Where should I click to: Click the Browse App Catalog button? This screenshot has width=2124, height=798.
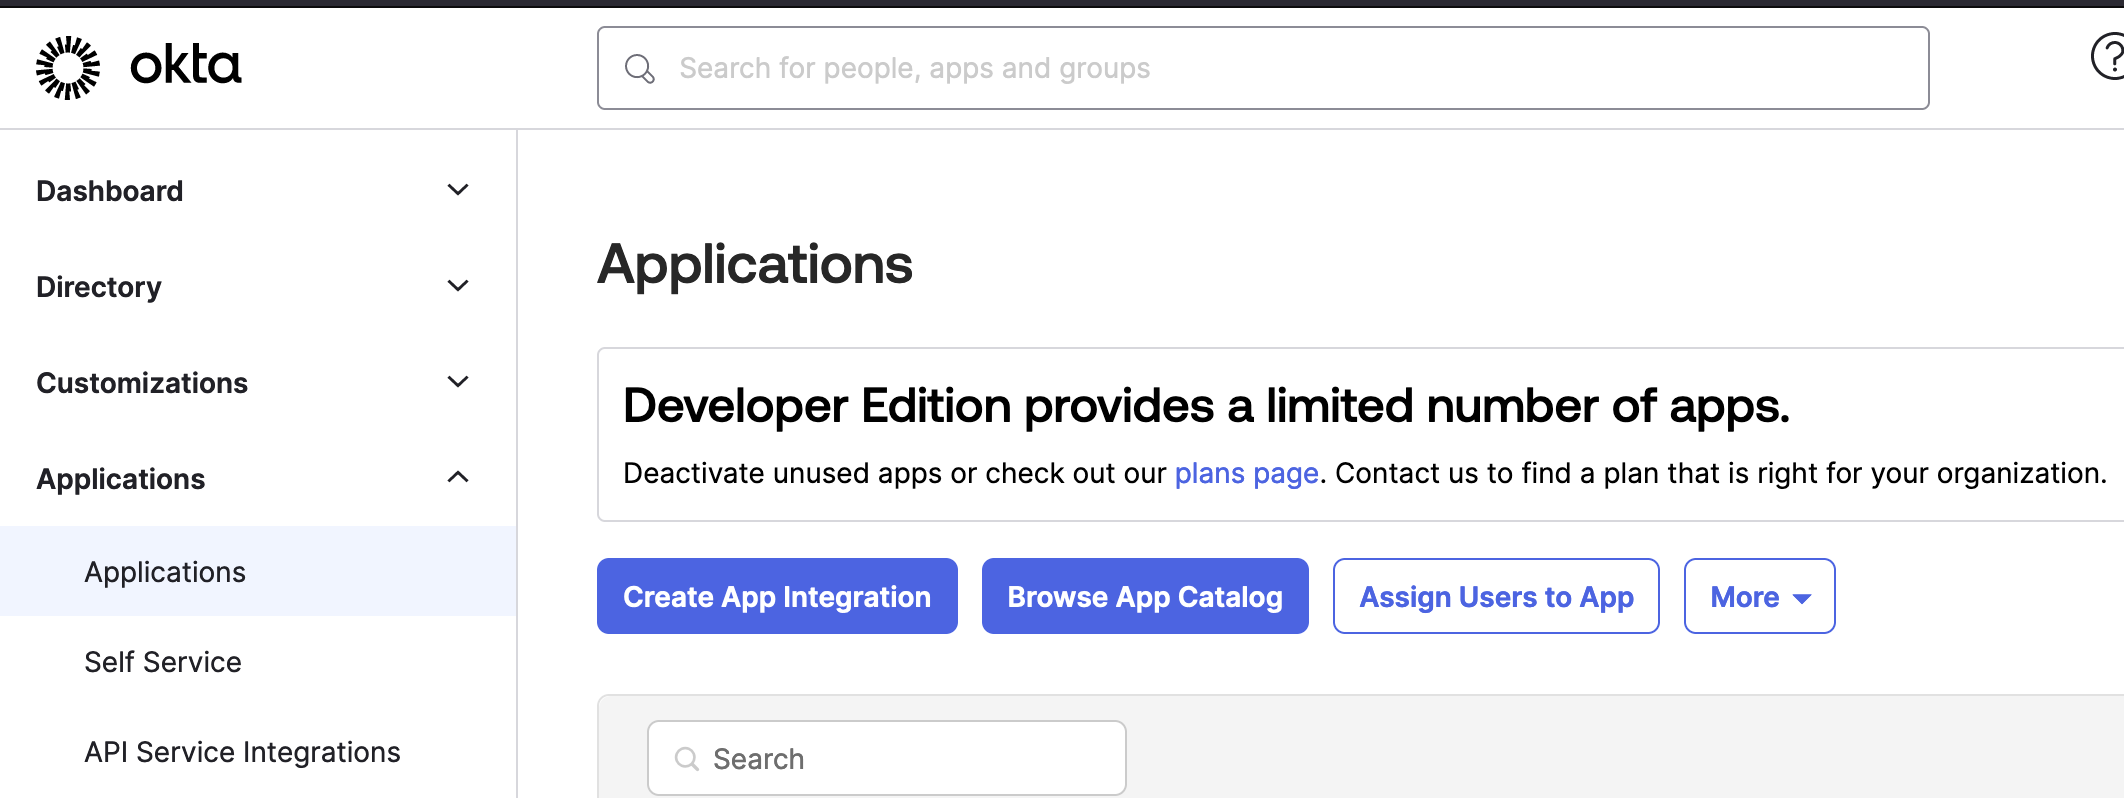(x=1145, y=597)
